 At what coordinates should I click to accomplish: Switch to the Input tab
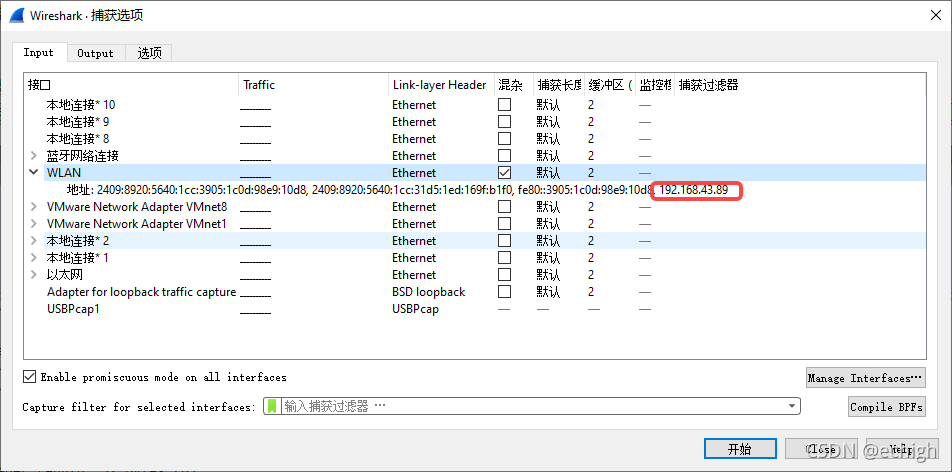pos(38,53)
